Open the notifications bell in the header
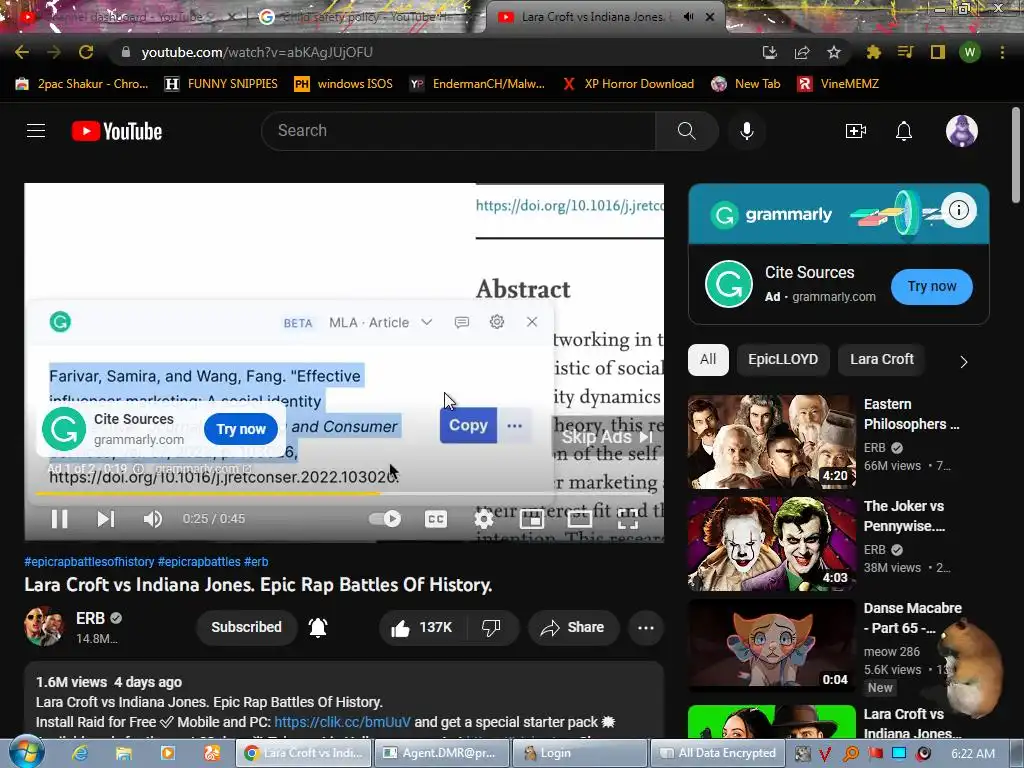The image size is (1024, 768). [904, 131]
